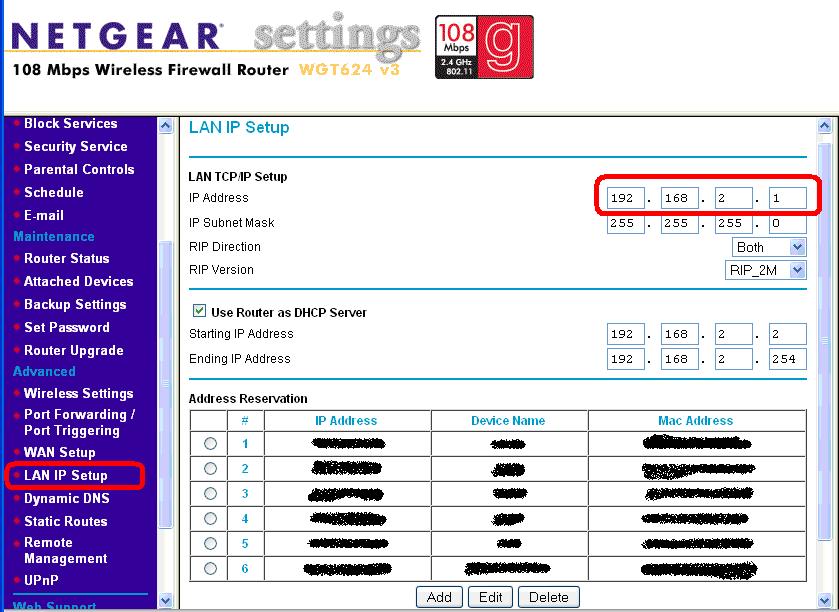Select radio button for reservation row 4
This screenshot has width=839, height=612.
pos(210,518)
